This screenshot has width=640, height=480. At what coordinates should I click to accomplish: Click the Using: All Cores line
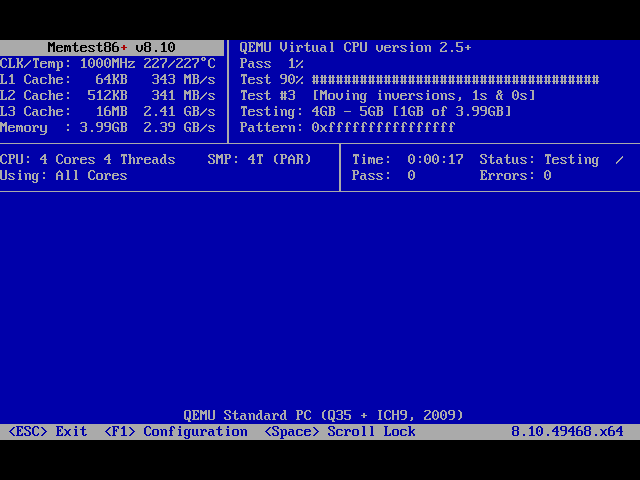(64, 176)
